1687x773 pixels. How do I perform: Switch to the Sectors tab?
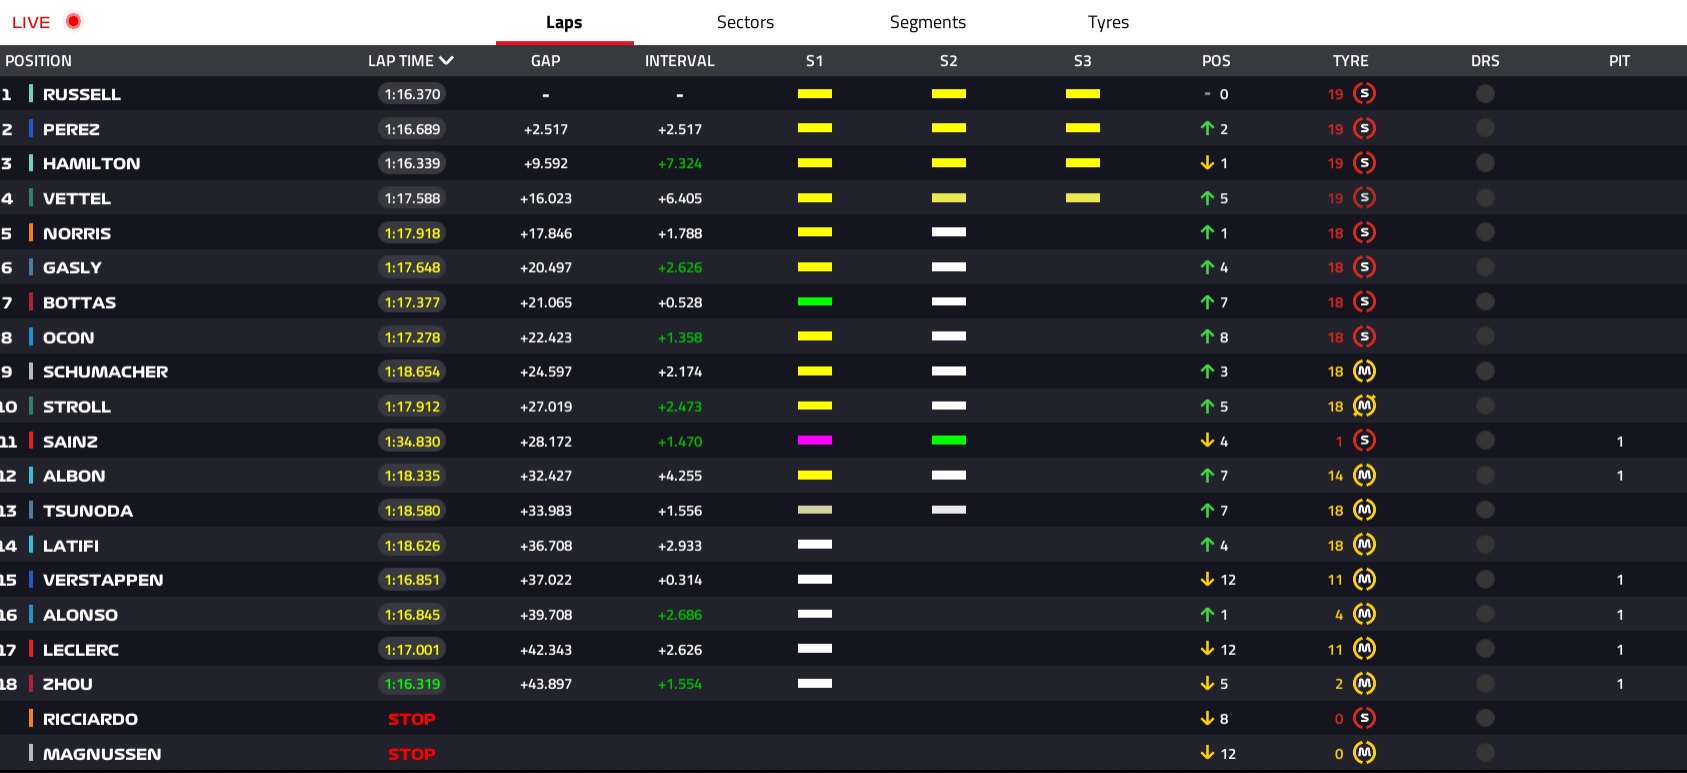tap(745, 22)
